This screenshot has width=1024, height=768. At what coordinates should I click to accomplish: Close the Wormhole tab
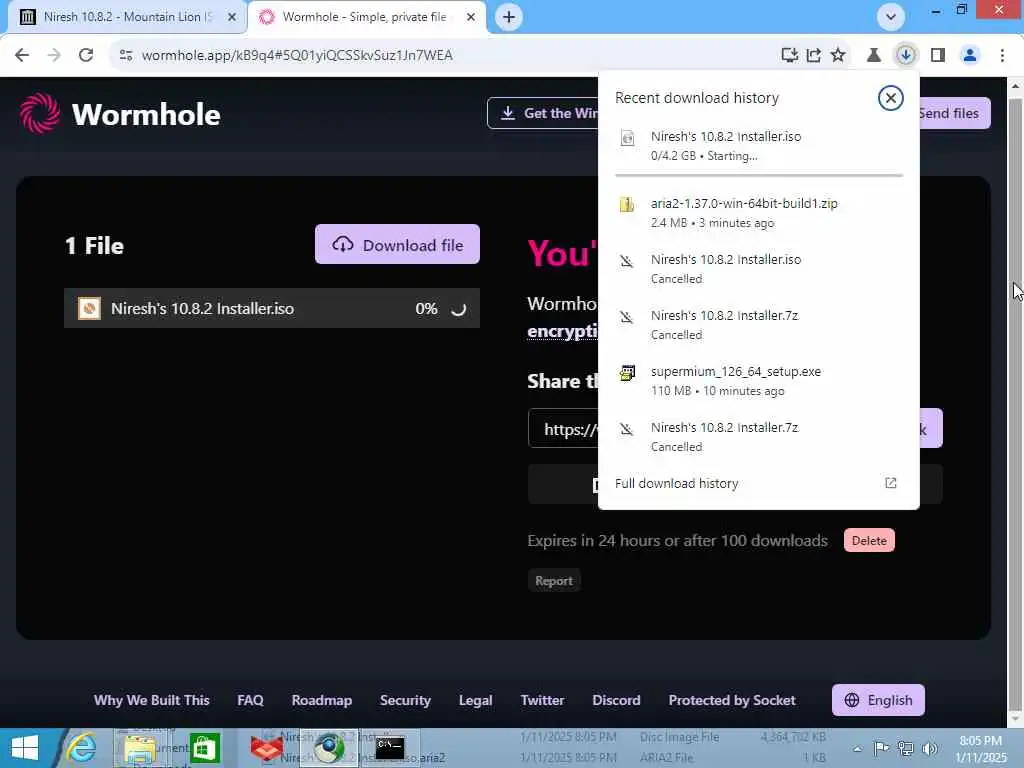coord(470,17)
